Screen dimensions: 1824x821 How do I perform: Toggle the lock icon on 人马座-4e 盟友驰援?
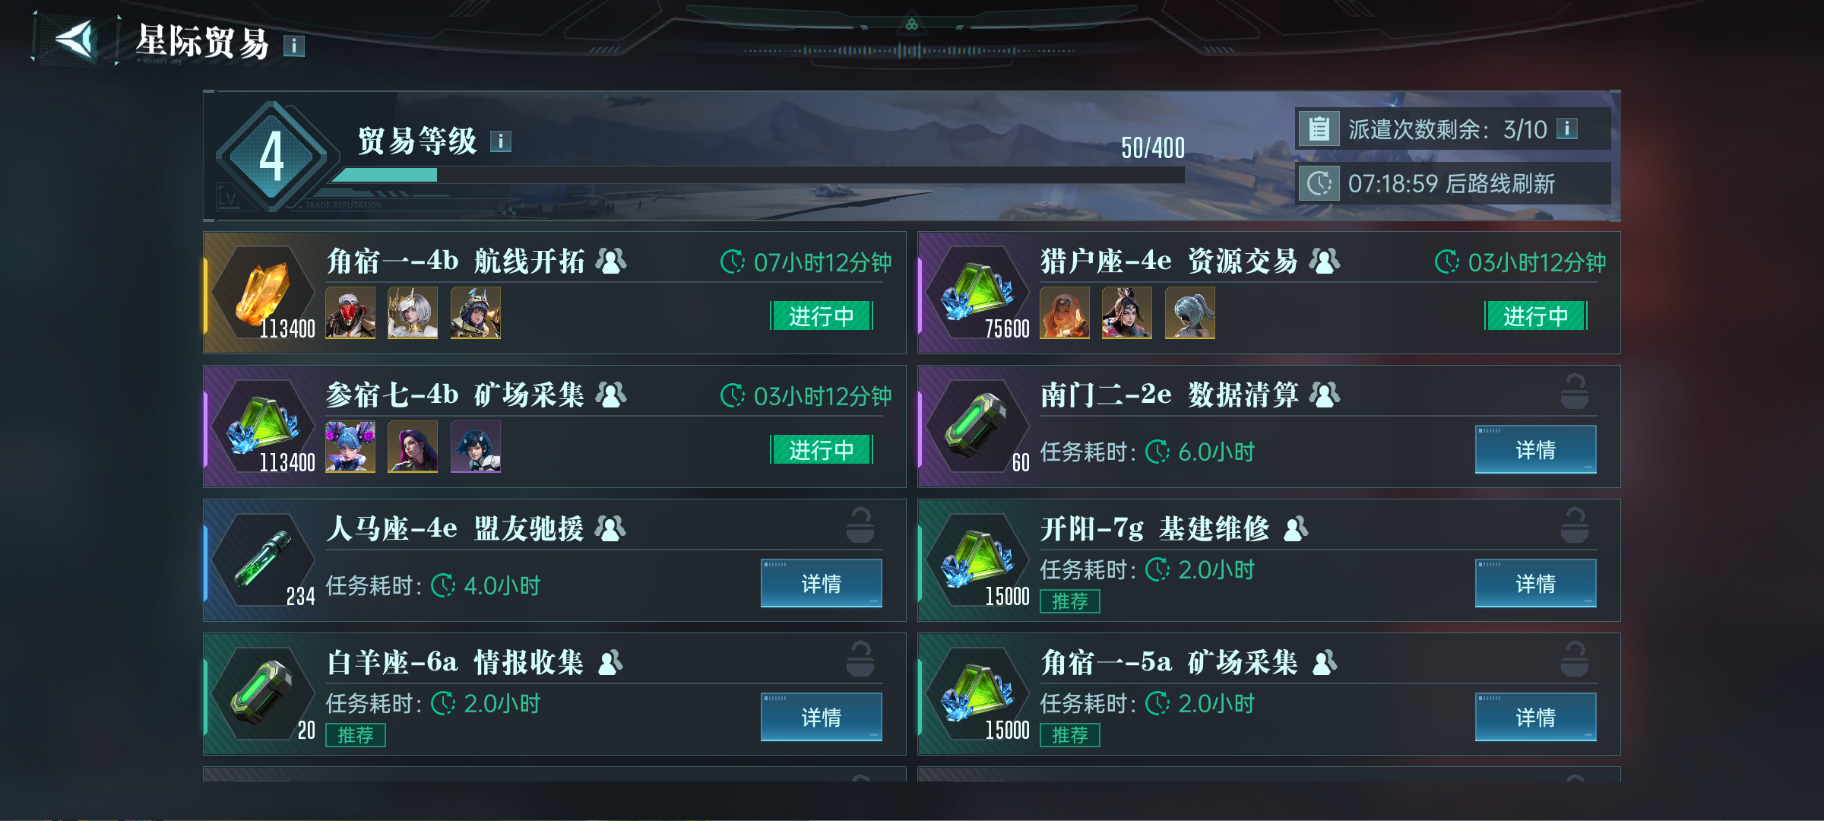[x=860, y=526]
